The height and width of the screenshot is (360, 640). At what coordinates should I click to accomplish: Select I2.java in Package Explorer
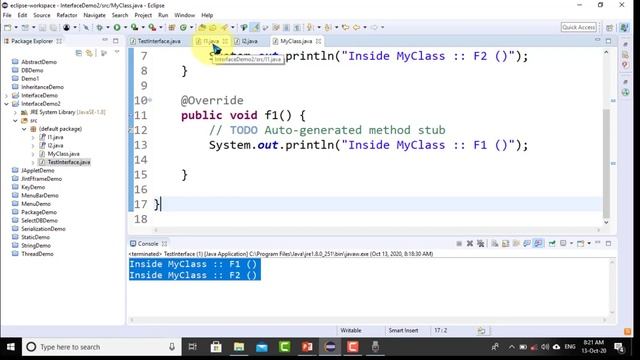click(x=55, y=146)
